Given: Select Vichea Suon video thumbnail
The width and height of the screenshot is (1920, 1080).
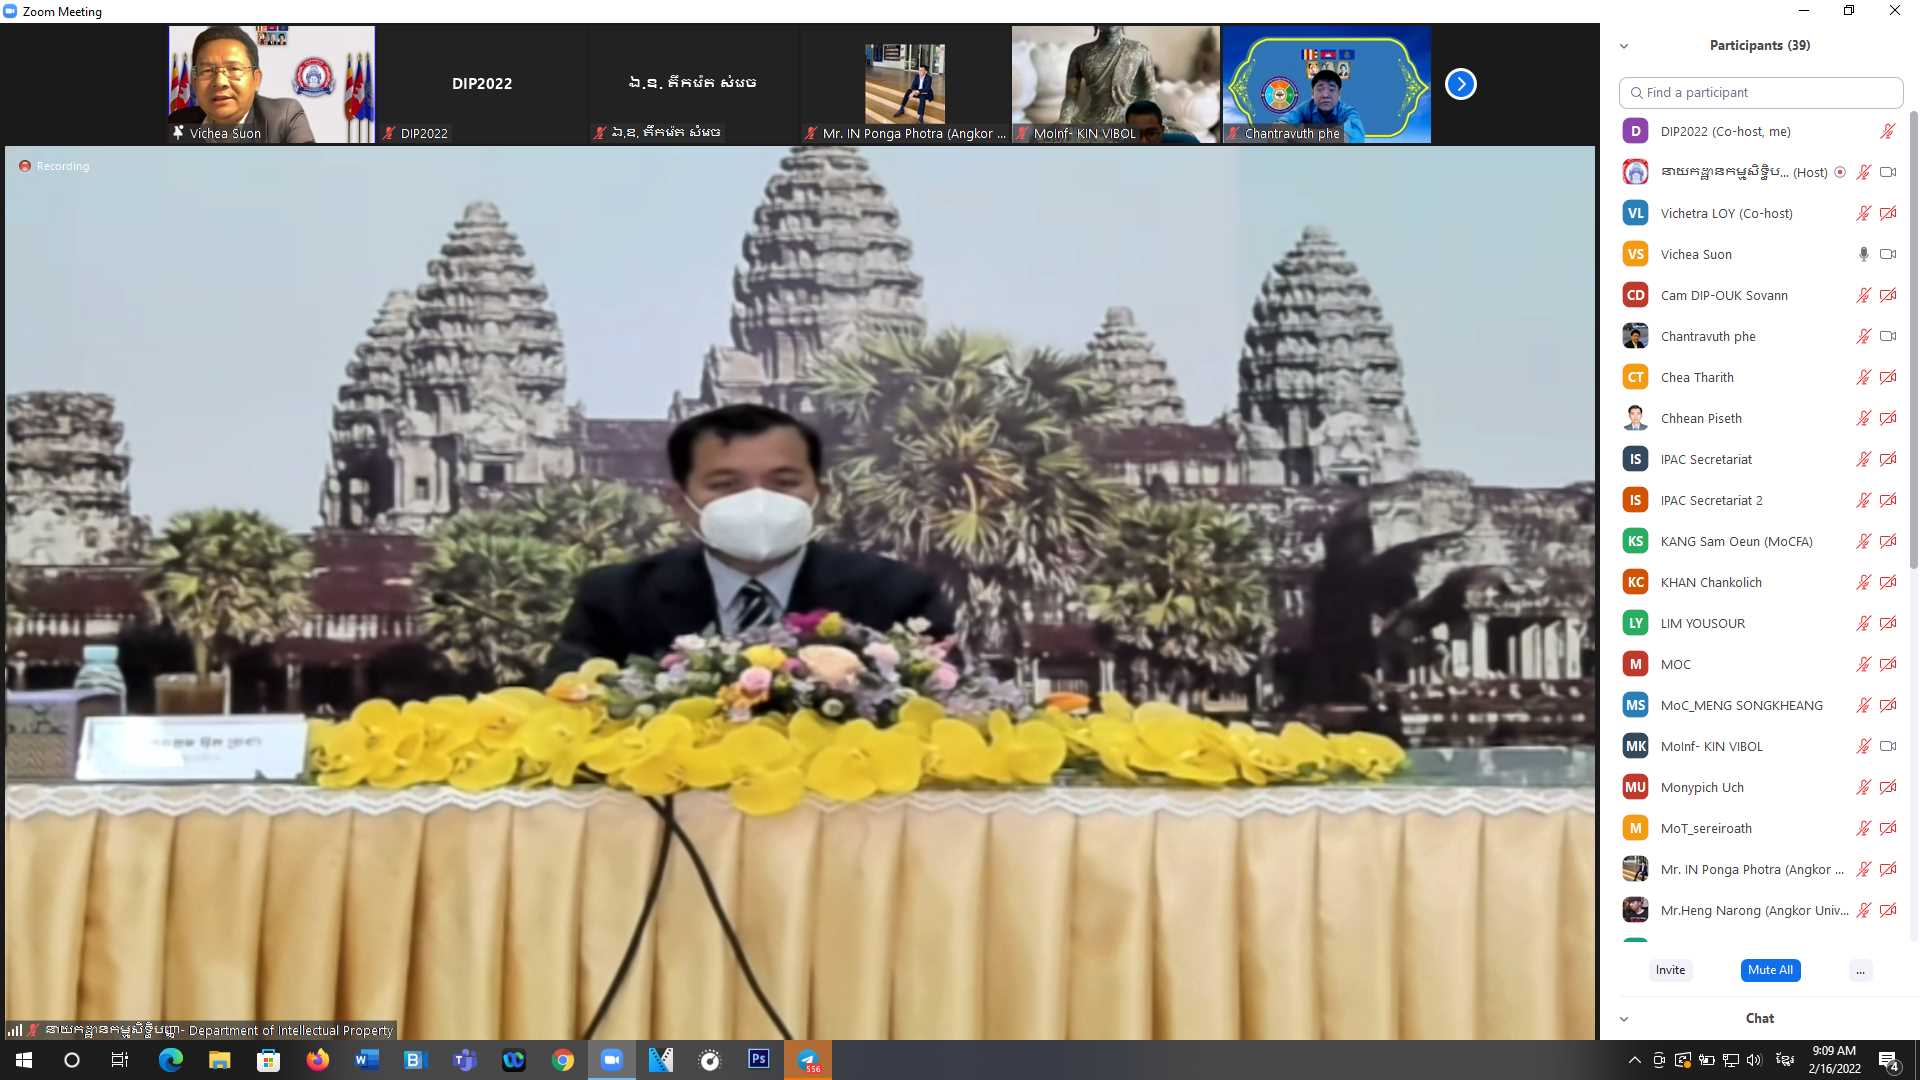Looking at the screenshot, I should [271, 84].
